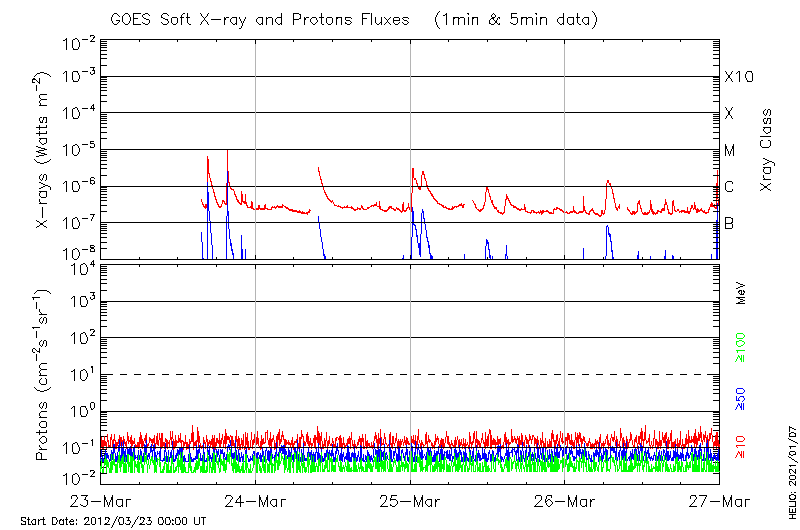Click the C flare class label
This screenshot has width=800, height=530.
729,187
